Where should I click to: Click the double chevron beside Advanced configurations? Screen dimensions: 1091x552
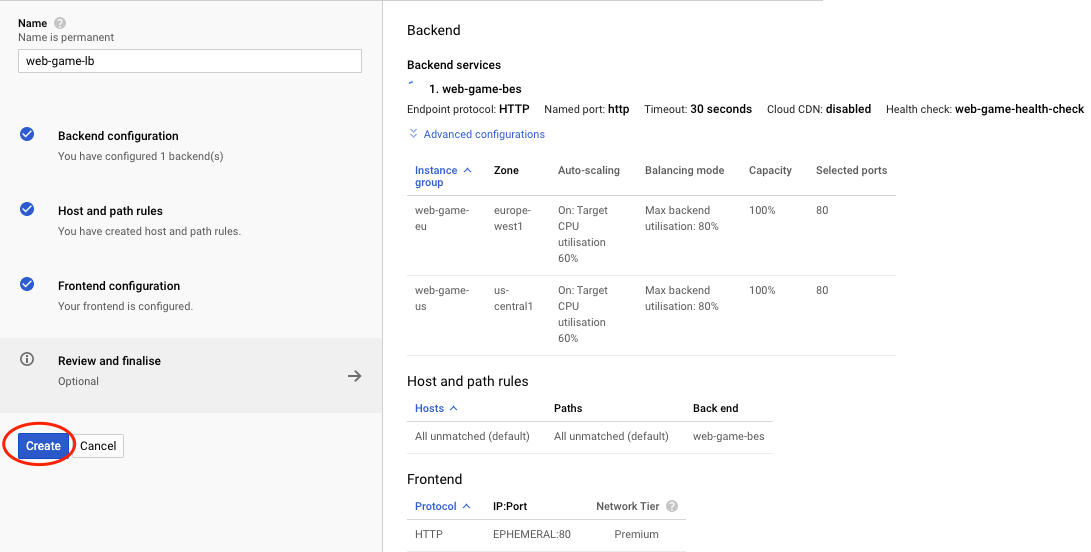[x=413, y=134]
